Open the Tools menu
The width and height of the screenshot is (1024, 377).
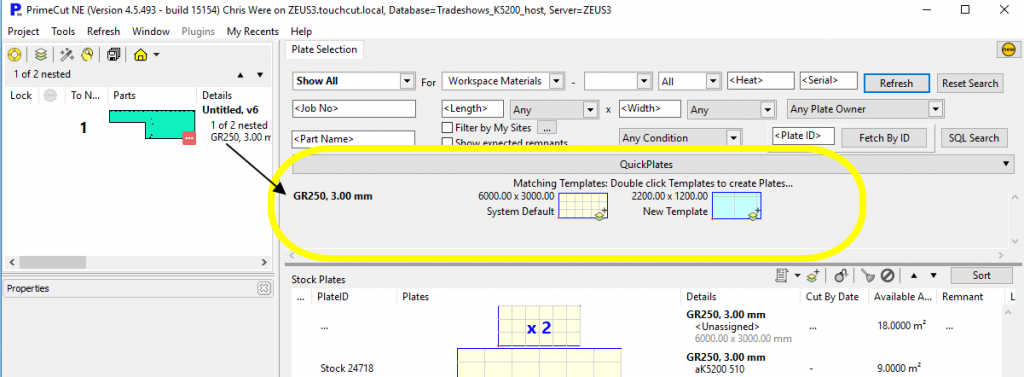63,31
